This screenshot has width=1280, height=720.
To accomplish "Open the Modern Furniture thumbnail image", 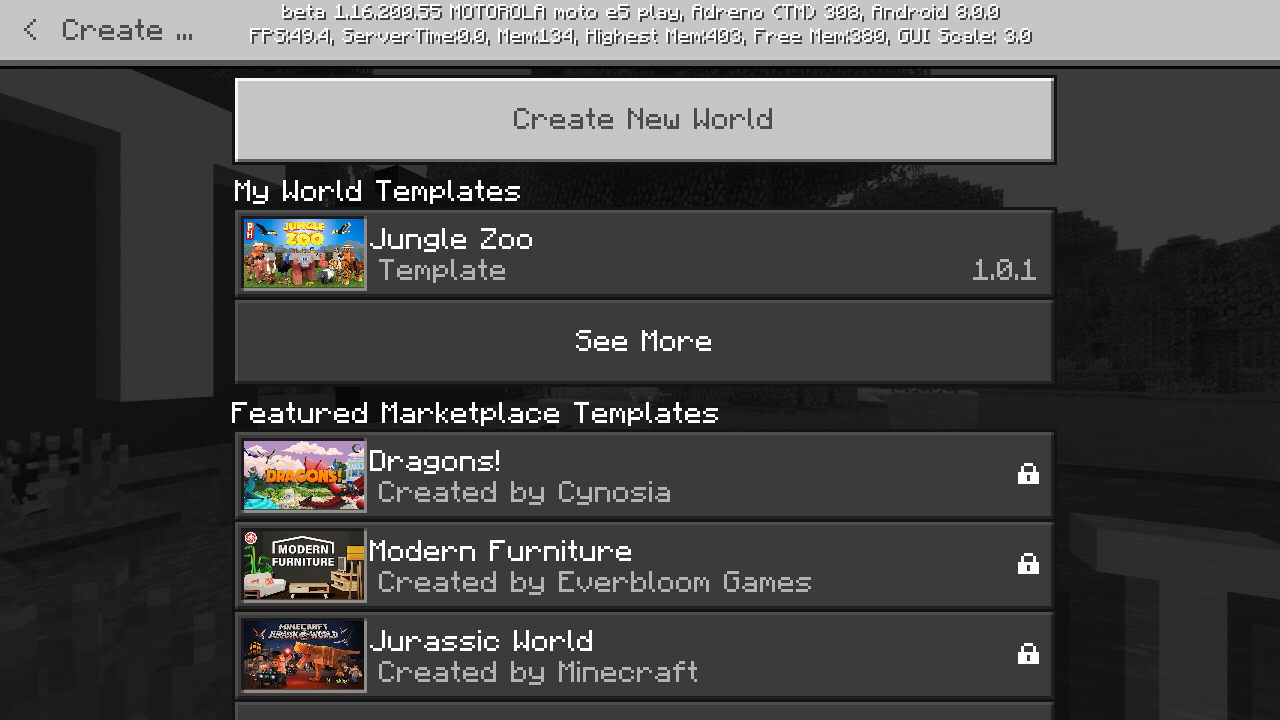I will point(304,566).
